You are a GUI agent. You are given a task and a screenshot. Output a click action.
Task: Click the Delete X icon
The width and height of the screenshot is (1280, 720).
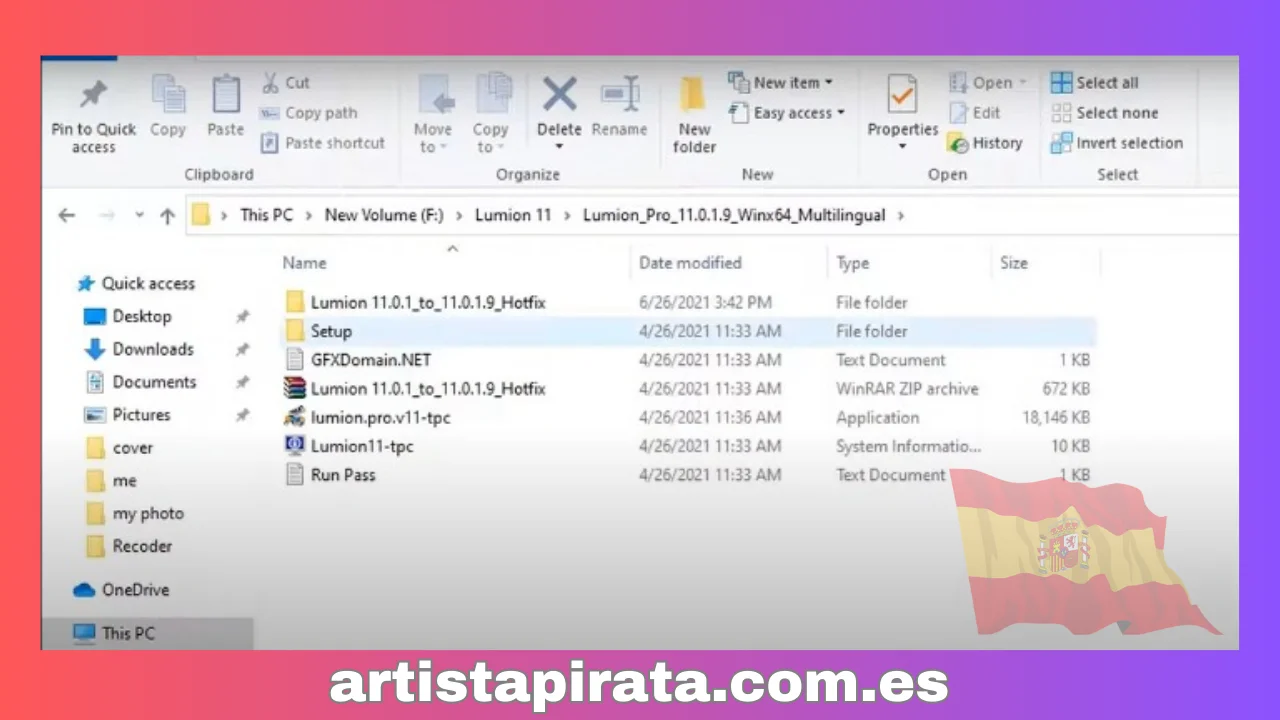click(559, 95)
